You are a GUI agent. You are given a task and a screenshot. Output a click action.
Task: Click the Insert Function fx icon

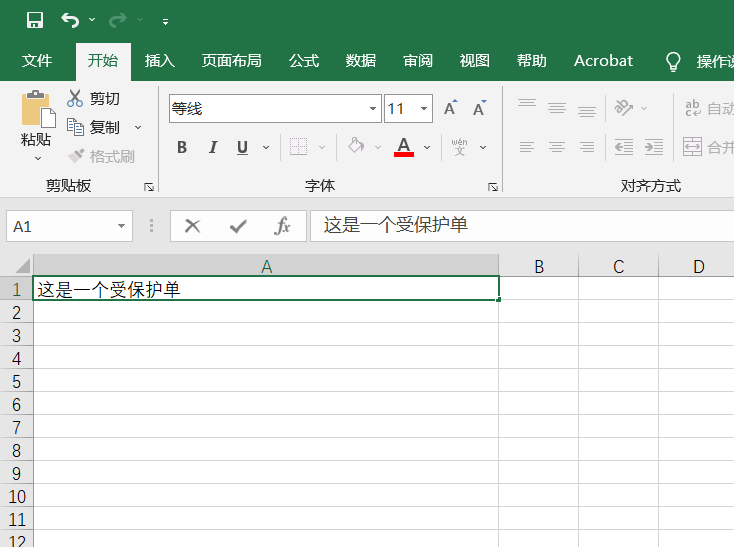[x=282, y=226]
